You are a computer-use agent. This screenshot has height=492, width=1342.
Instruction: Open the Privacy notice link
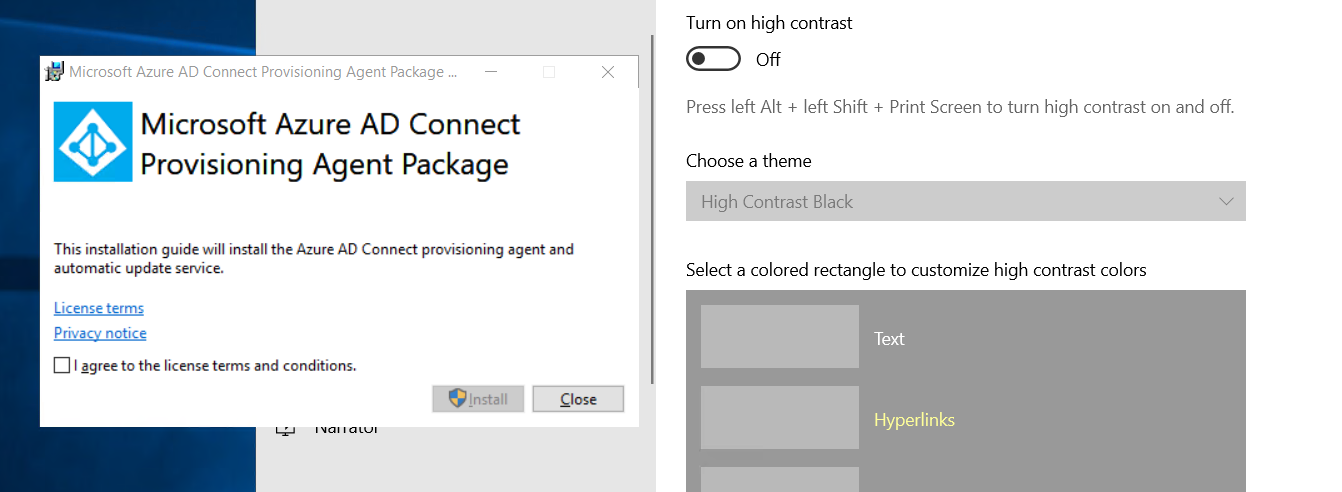tap(100, 333)
